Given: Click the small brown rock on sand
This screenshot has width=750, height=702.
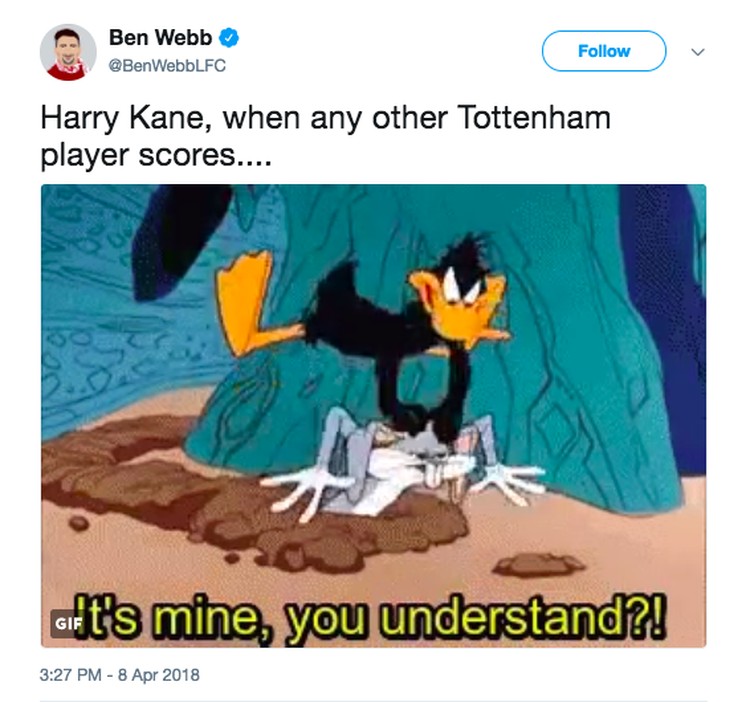Looking at the screenshot, I should pyautogui.click(x=538, y=564).
